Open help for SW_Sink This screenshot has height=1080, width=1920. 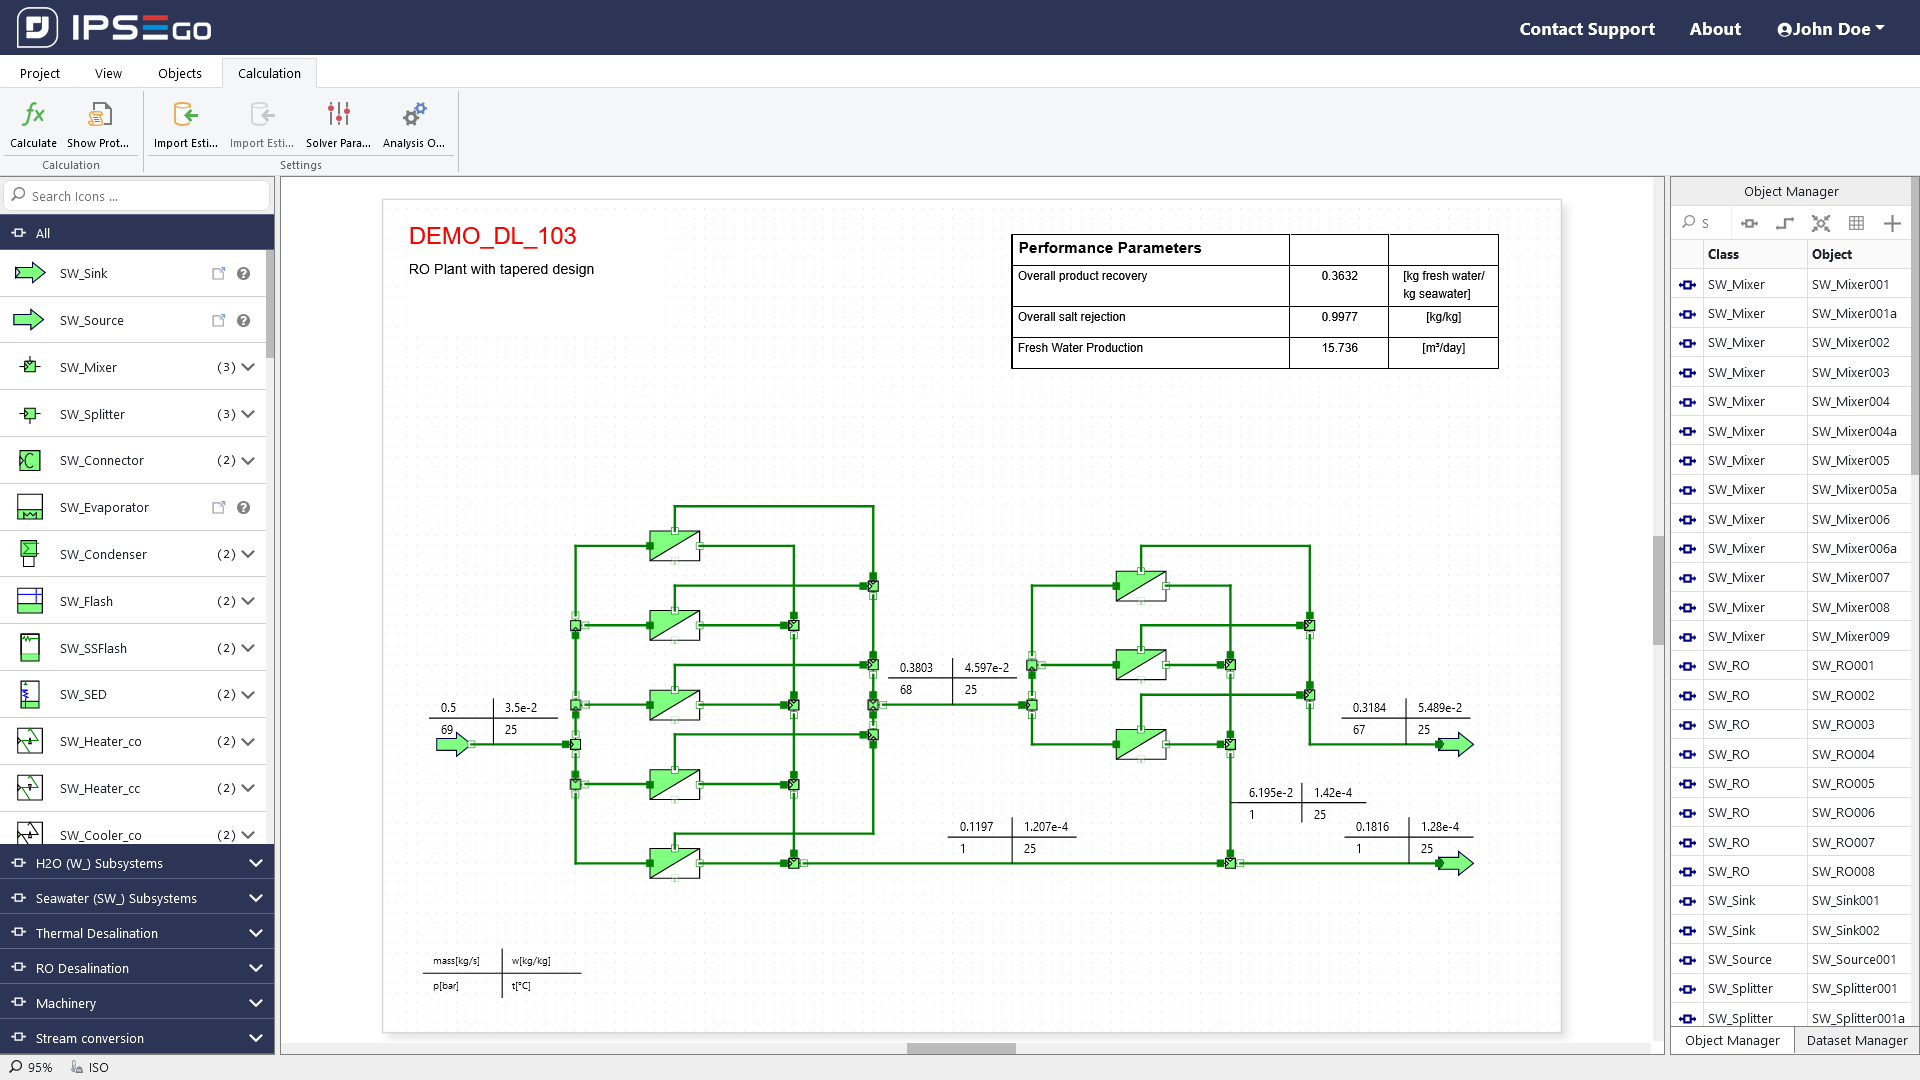(243, 274)
